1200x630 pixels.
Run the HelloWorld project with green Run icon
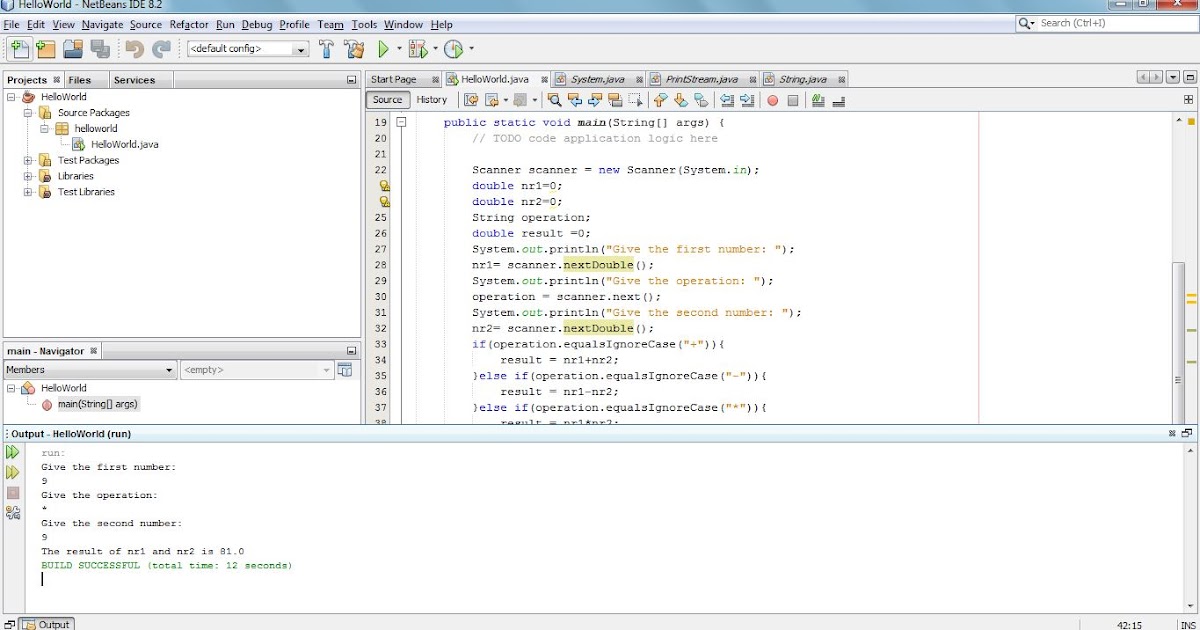[384, 48]
